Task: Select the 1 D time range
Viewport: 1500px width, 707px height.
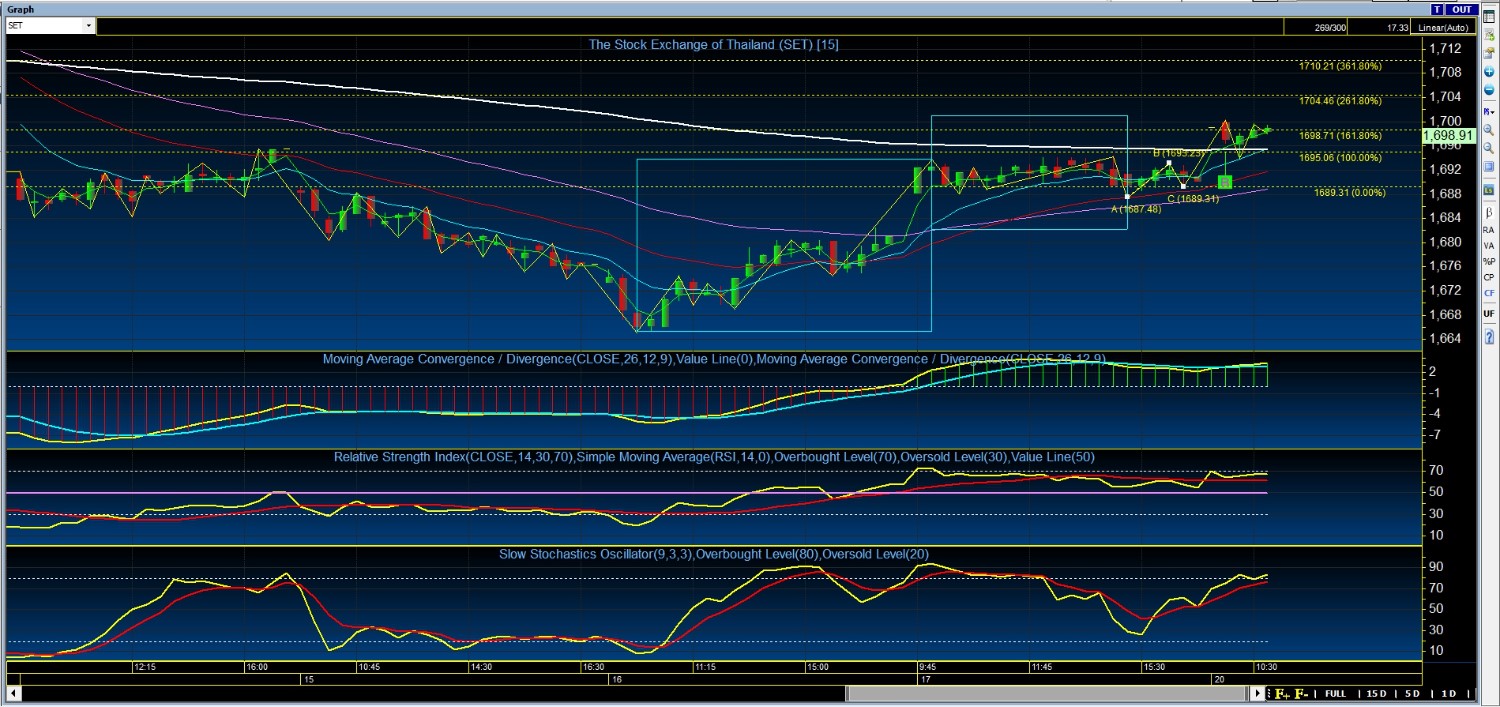Action: pyautogui.click(x=1448, y=694)
